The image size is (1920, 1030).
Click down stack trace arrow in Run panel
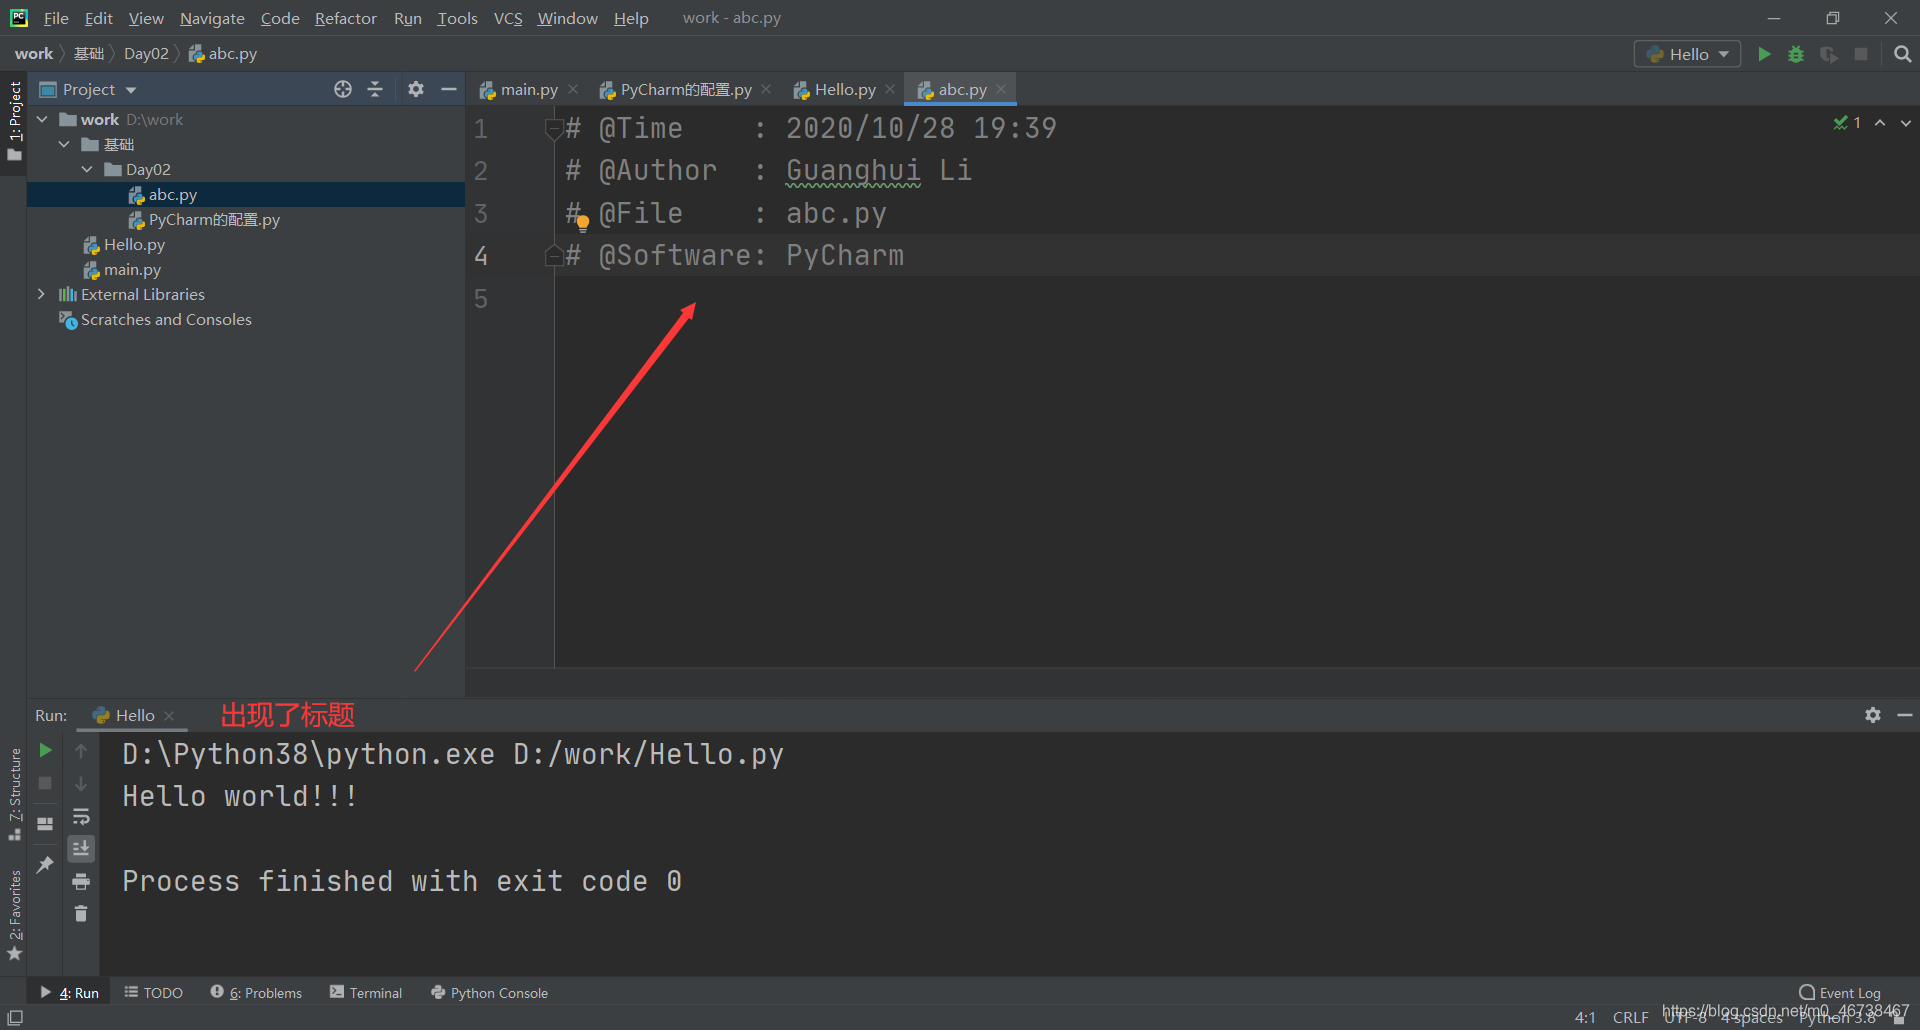click(x=81, y=783)
